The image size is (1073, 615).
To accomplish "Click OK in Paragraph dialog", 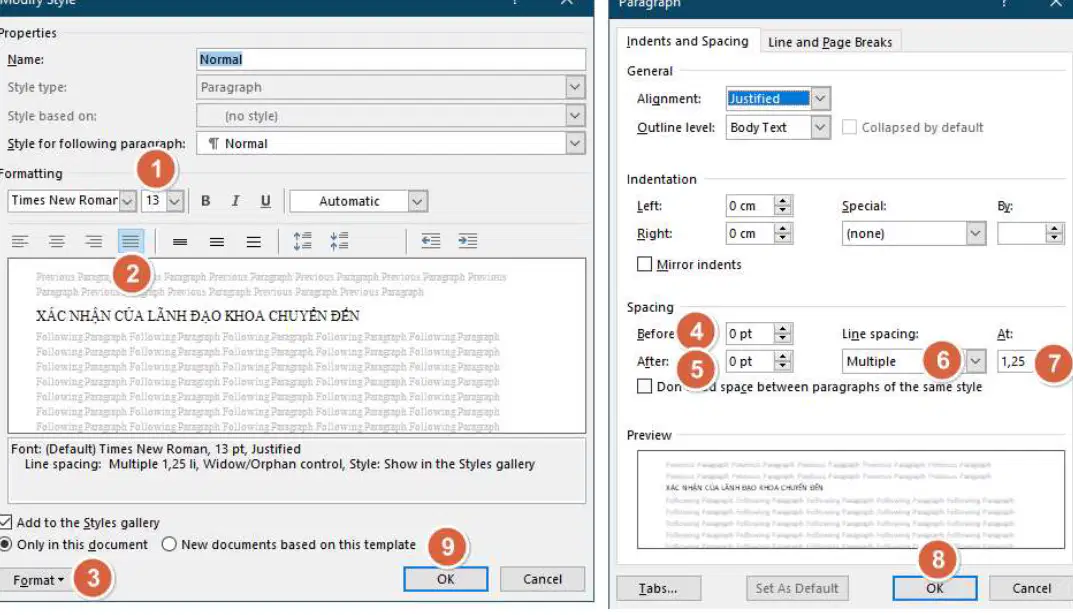I will (935, 588).
